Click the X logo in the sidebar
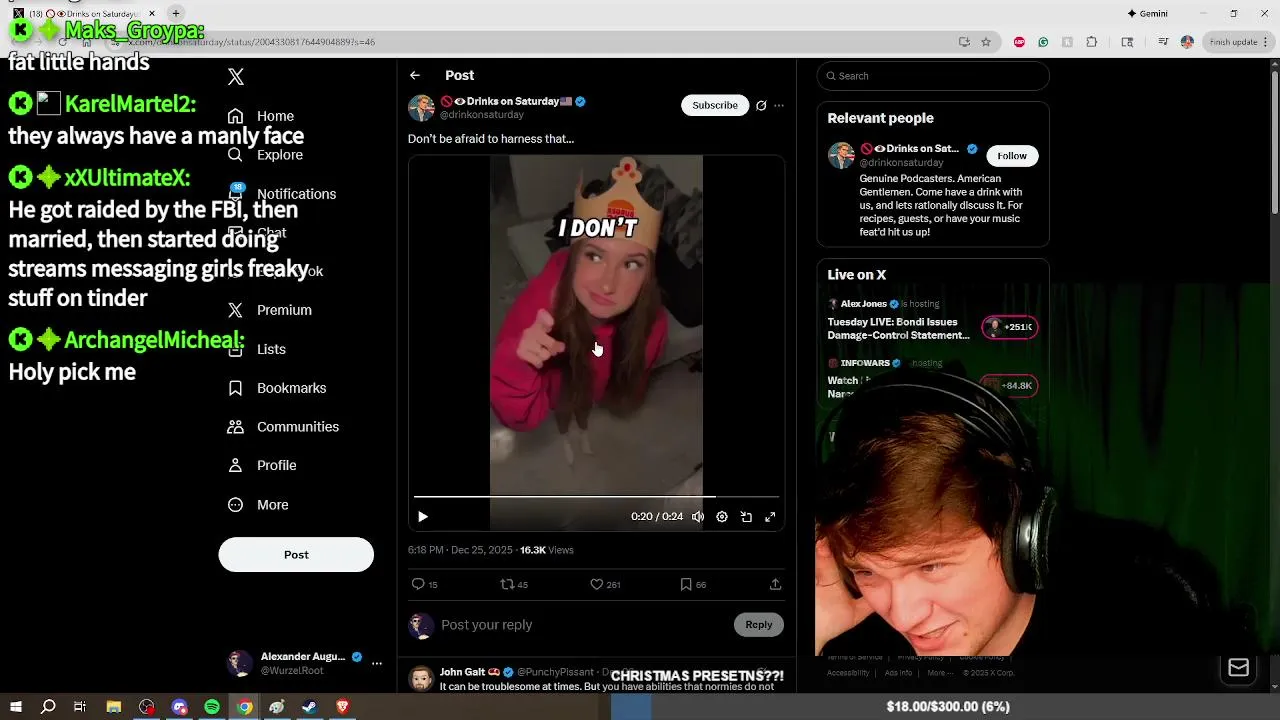 [236, 77]
